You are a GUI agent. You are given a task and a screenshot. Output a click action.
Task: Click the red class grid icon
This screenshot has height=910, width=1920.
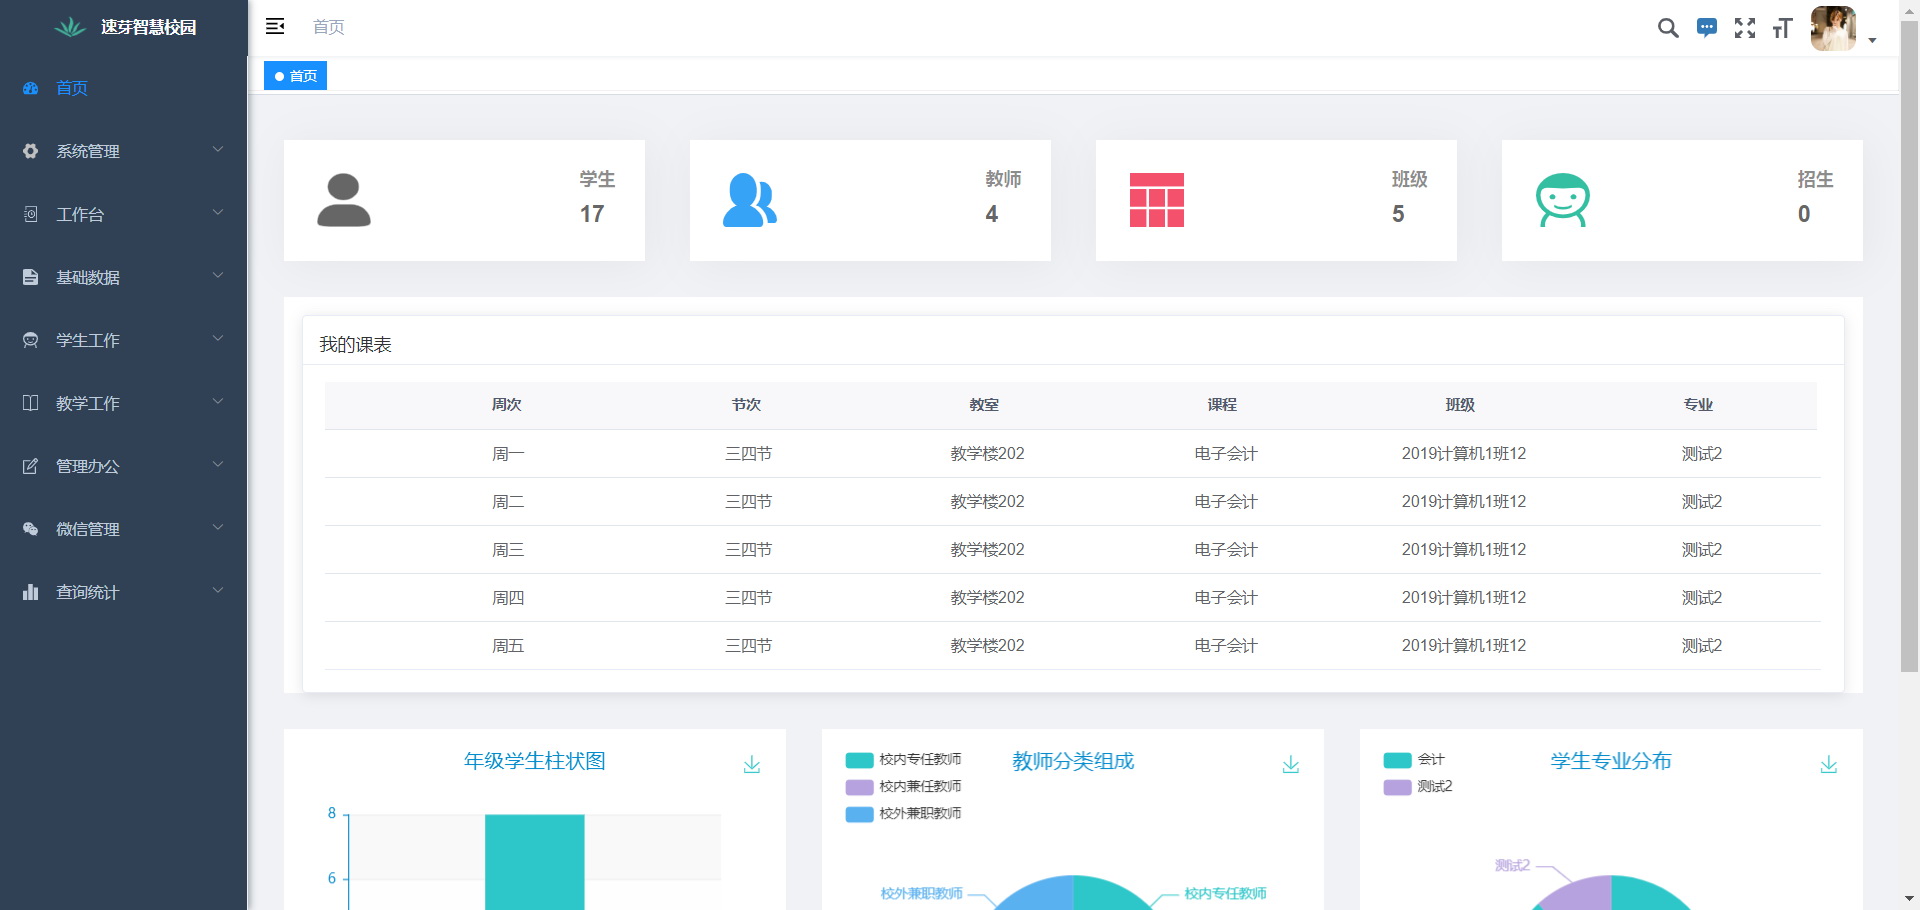pos(1157,200)
